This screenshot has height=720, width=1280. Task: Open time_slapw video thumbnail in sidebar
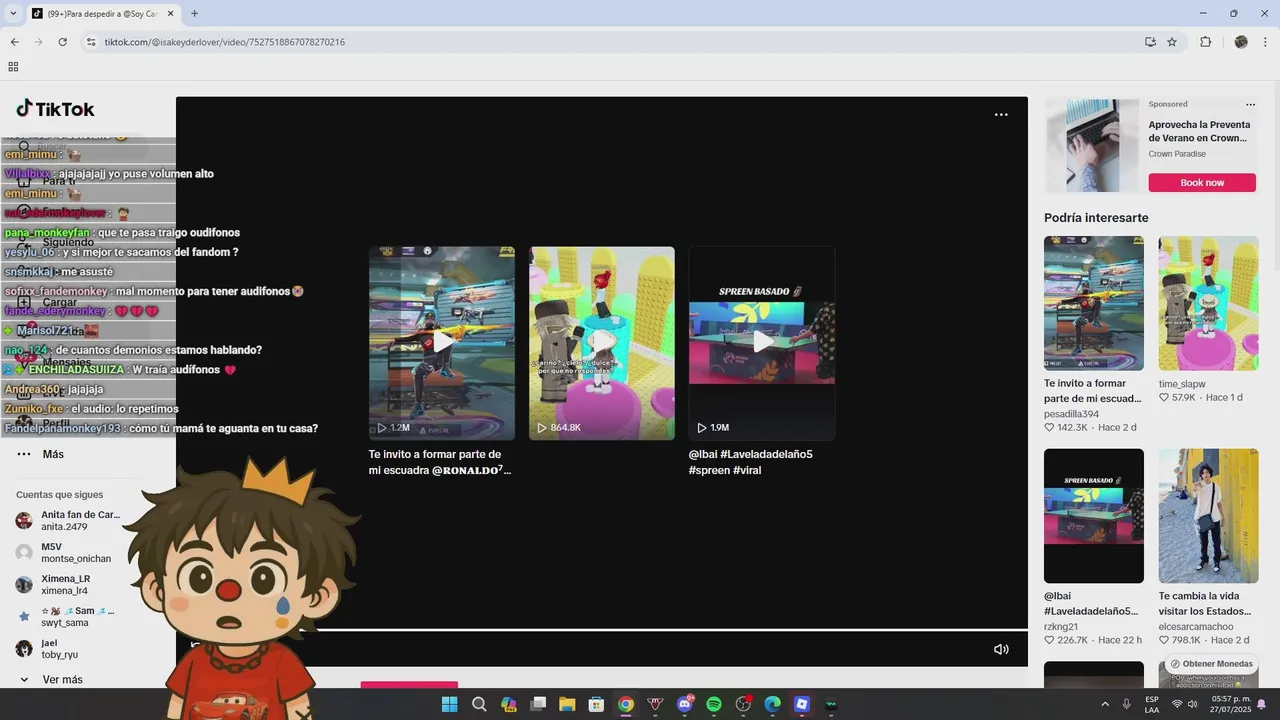click(x=1209, y=303)
